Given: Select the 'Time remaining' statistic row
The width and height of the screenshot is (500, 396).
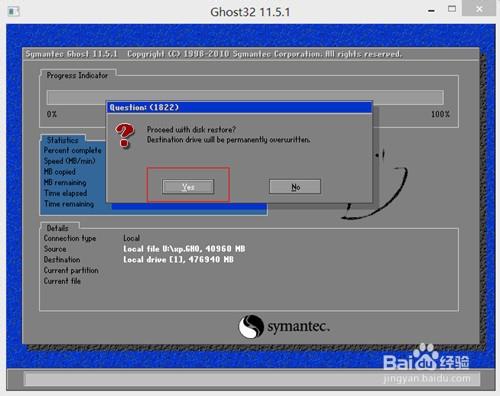Looking at the screenshot, I should (x=69, y=204).
